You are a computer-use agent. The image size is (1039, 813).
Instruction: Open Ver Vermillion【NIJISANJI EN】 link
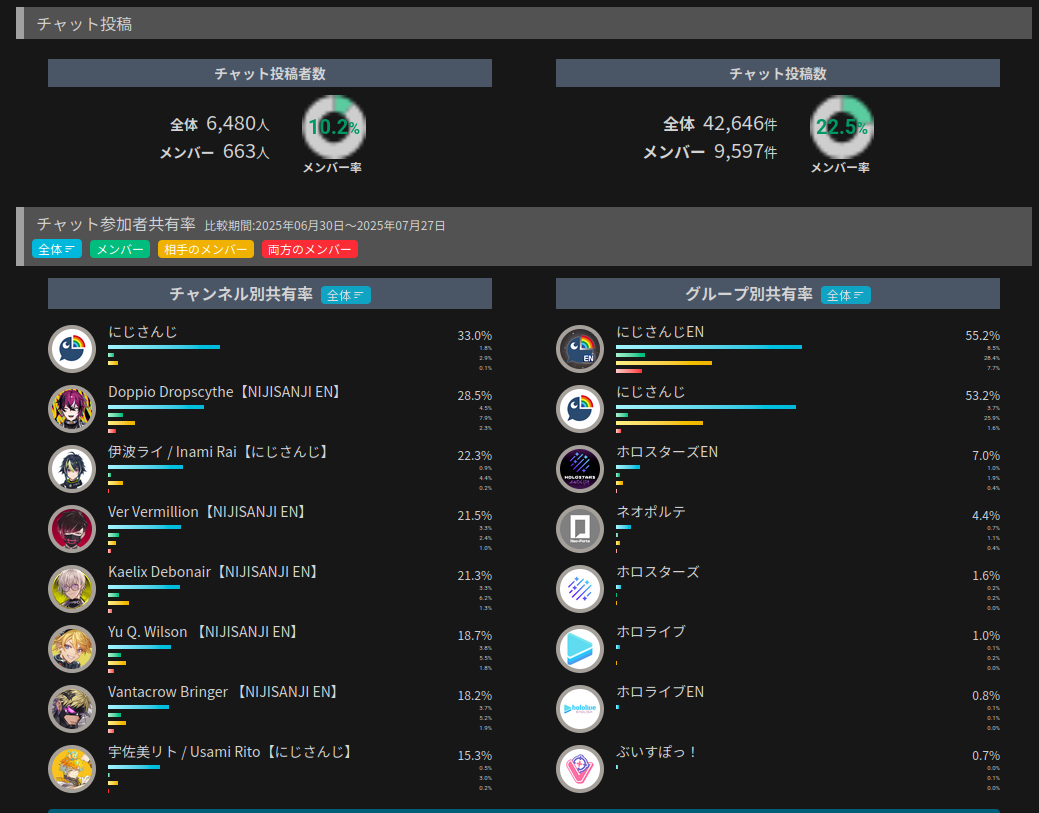pyautogui.click(x=207, y=512)
